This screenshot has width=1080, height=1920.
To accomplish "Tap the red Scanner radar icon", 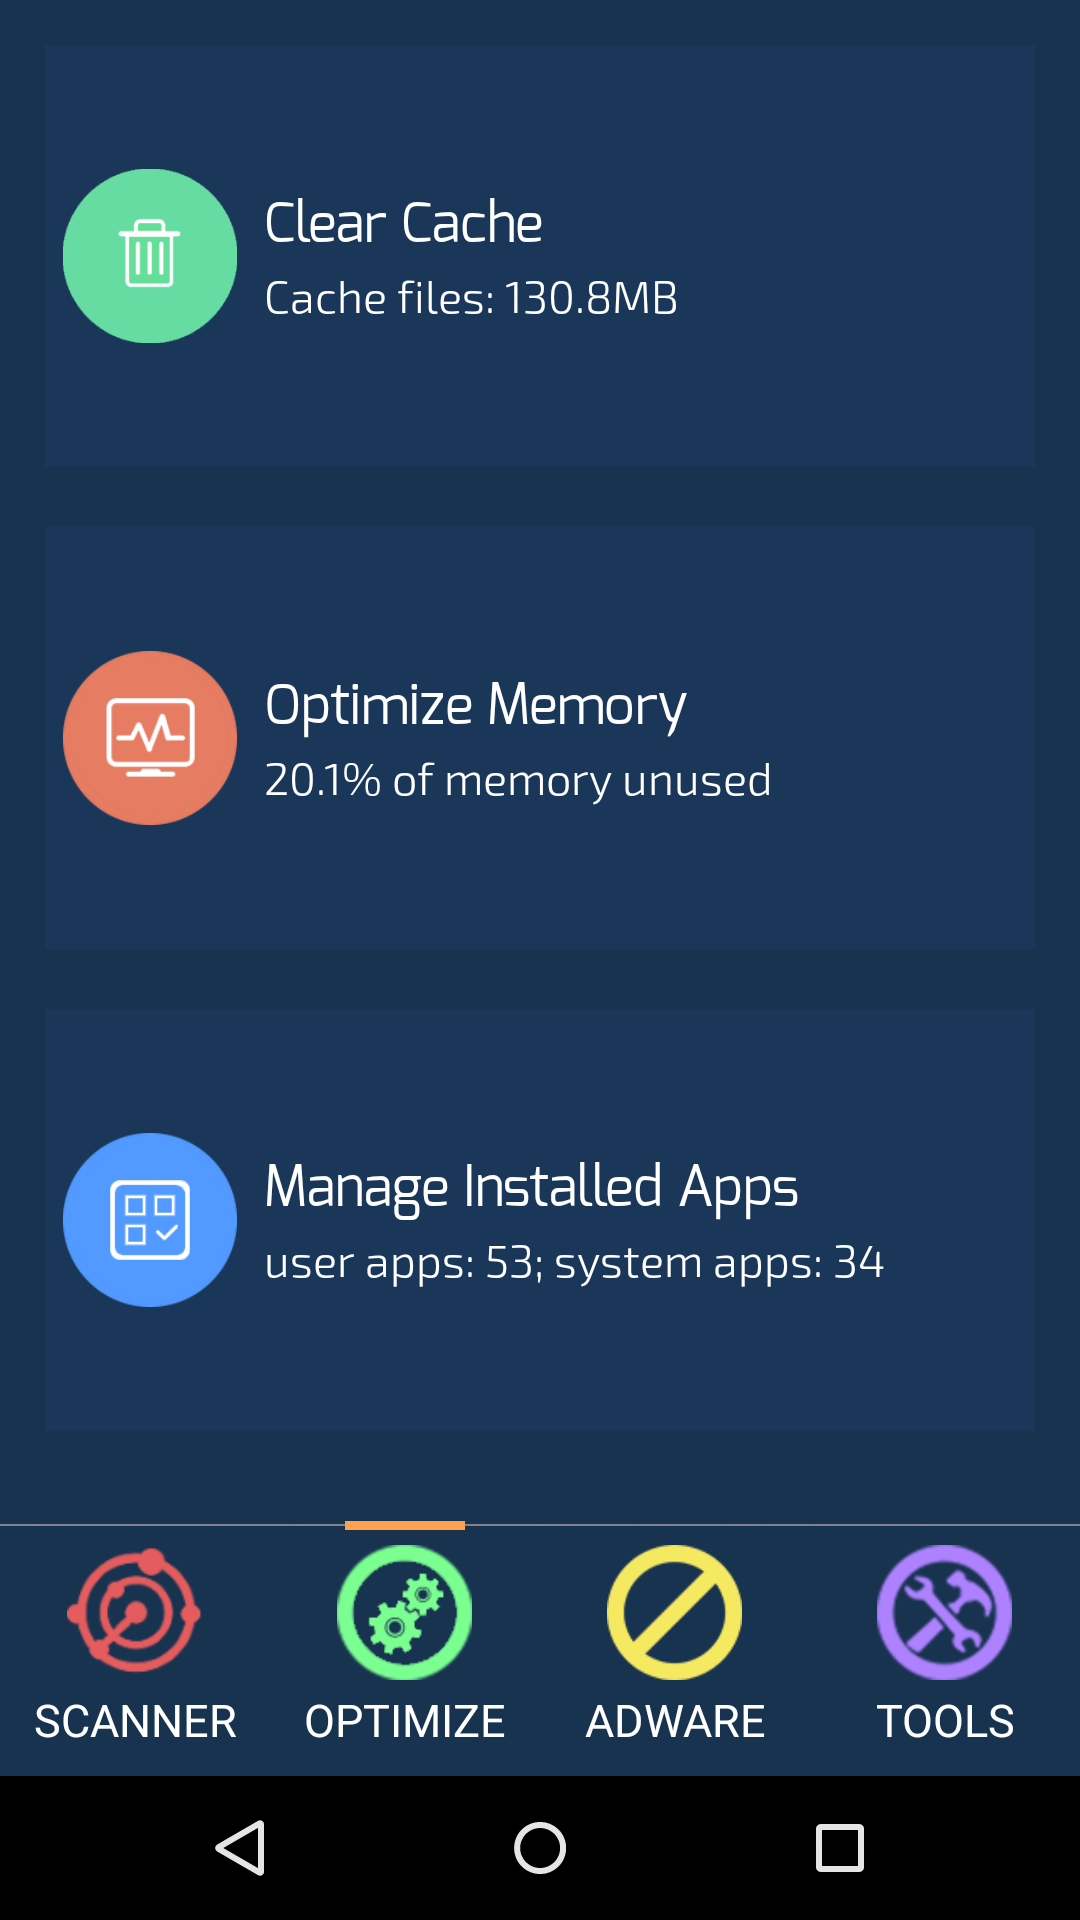I will click(x=135, y=1611).
